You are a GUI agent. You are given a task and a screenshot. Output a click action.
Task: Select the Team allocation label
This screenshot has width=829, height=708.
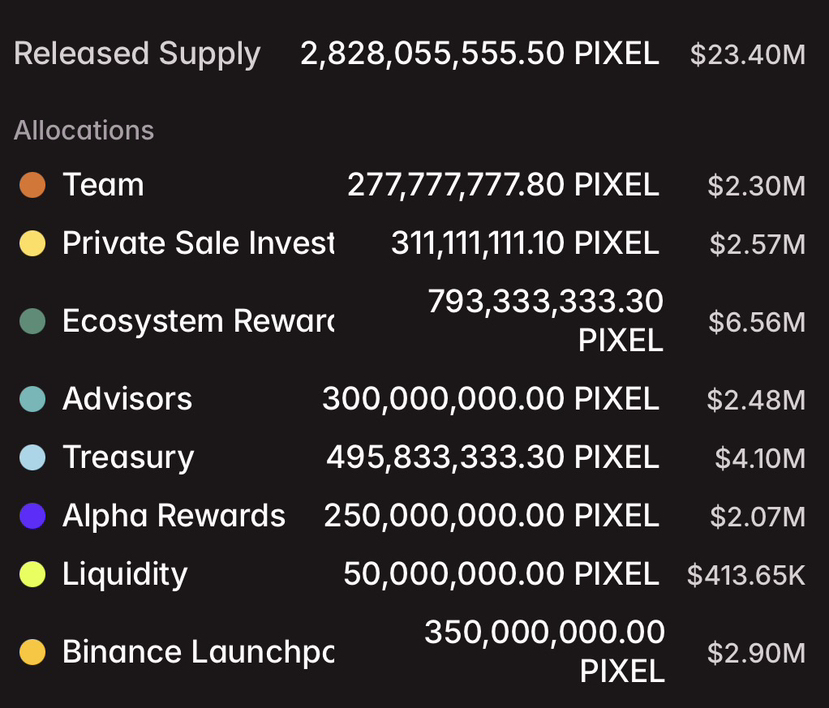103,185
